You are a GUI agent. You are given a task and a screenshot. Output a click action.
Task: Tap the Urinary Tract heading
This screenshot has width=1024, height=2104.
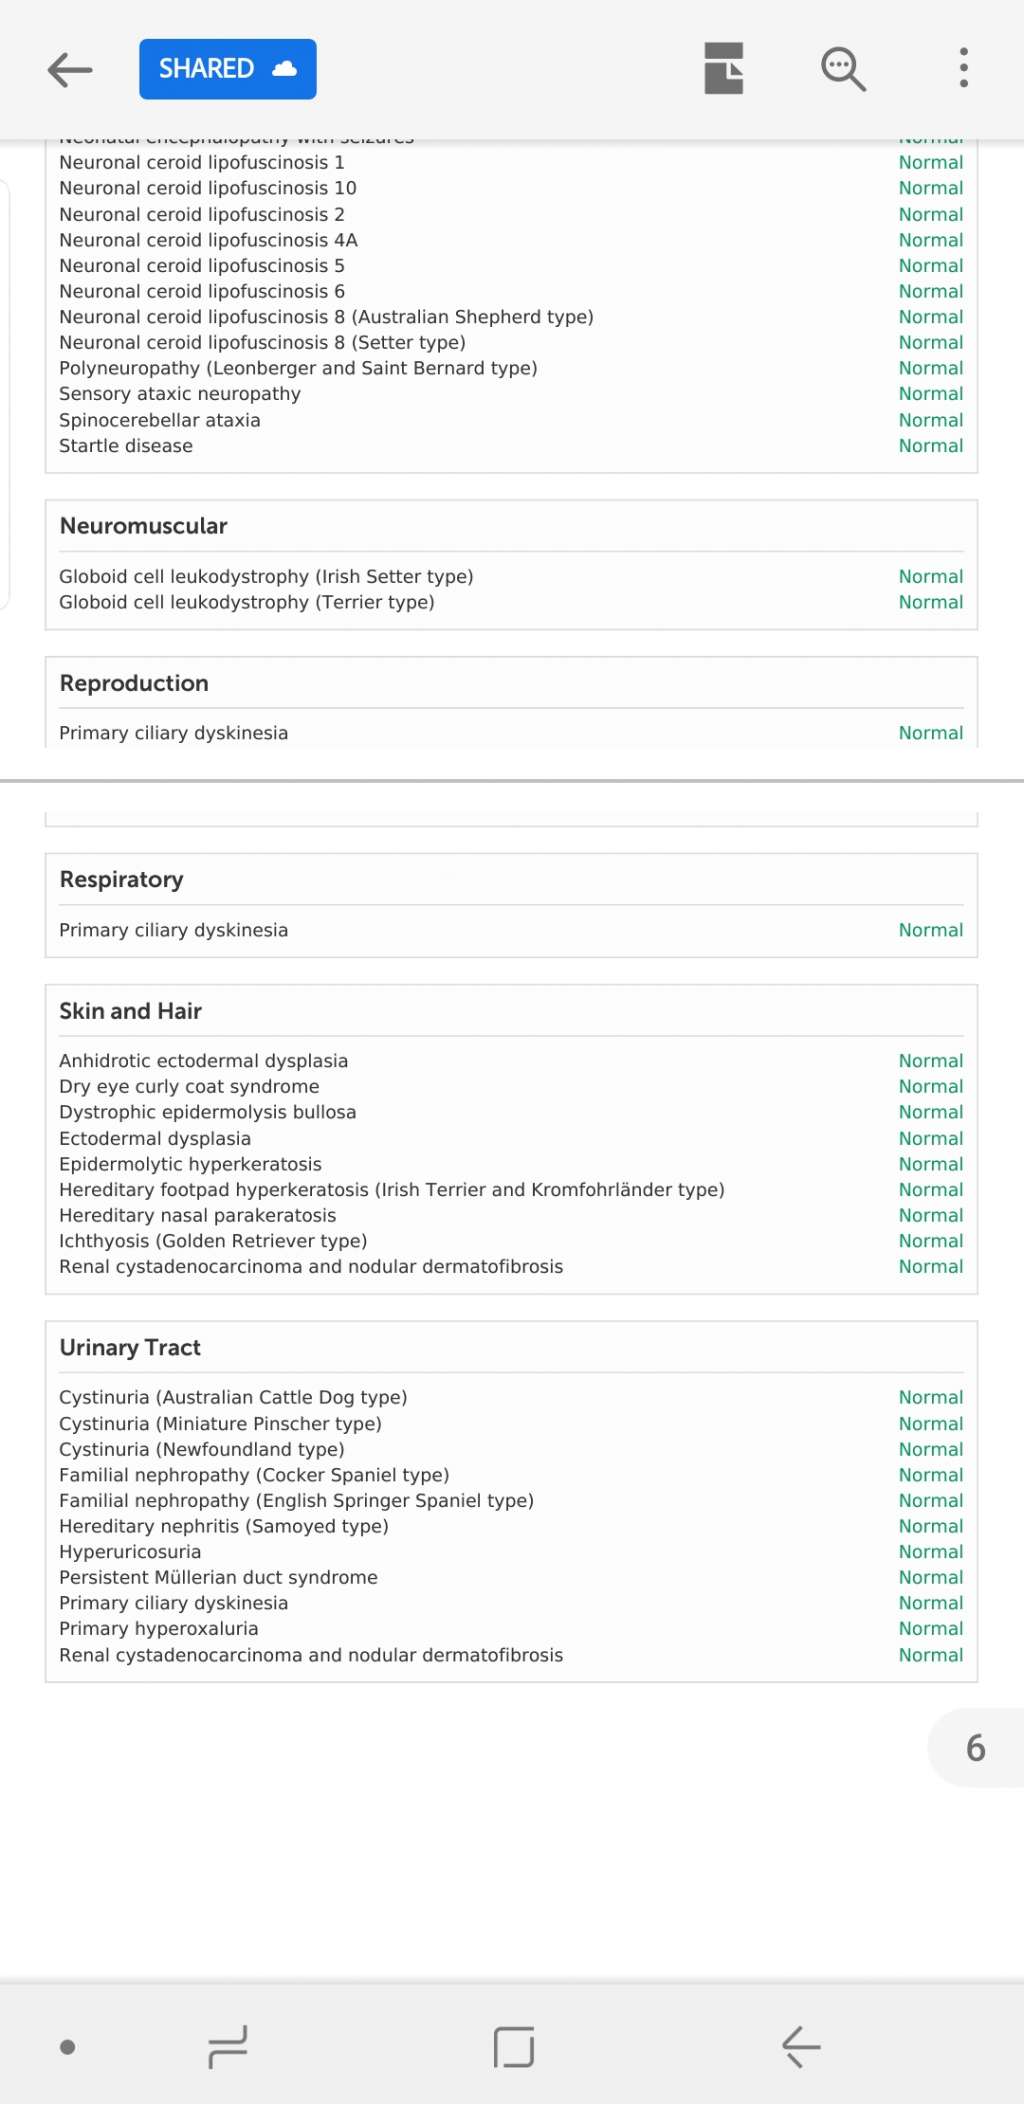click(130, 1347)
